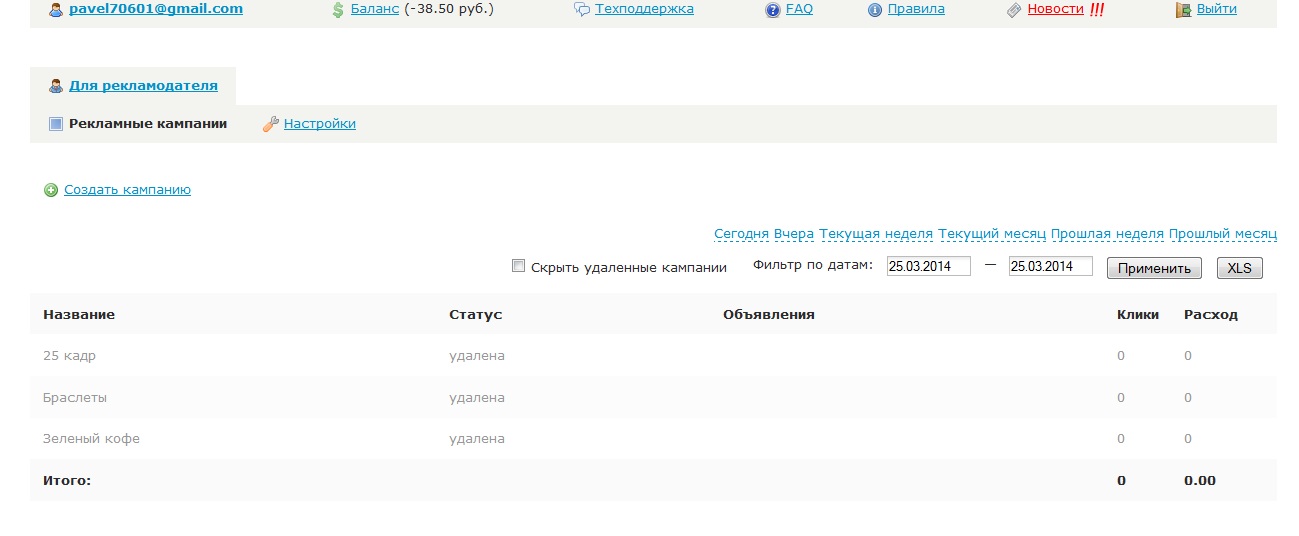This screenshot has height=536, width=1299.
Task: Click the Итого: total row label
Action: (x=67, y=481)
